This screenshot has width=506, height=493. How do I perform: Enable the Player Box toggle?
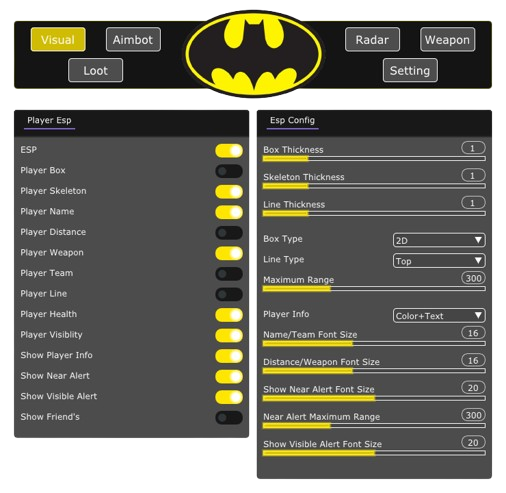(229, 171)
